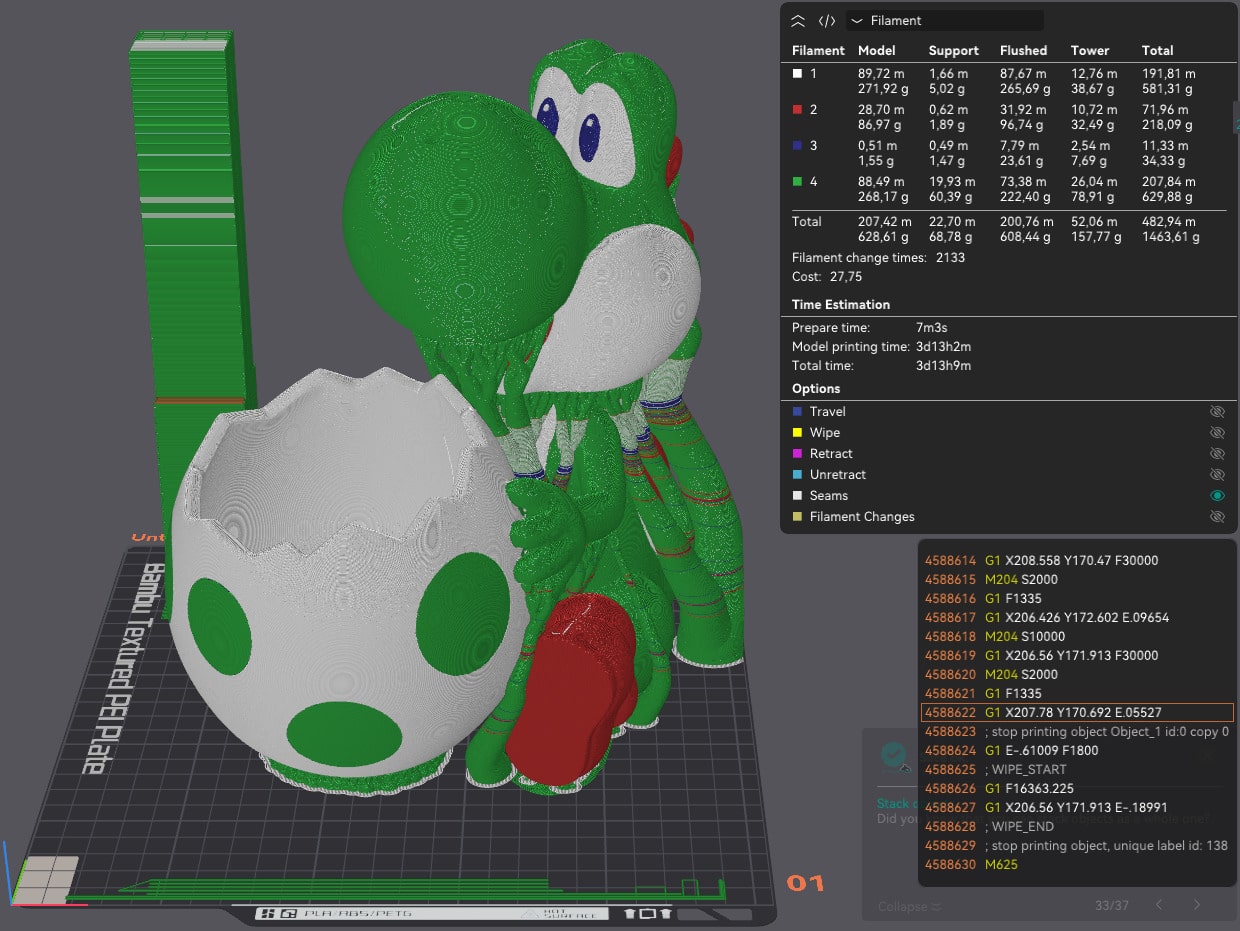Show Filament Changes with eye icon
1240x931 pixels.
(x=1217, y=517)
